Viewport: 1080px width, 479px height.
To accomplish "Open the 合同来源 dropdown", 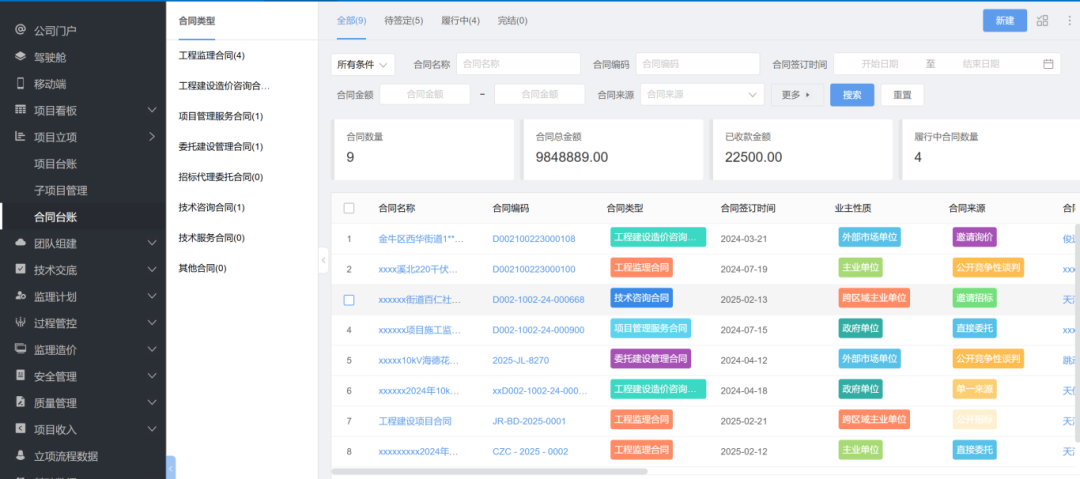I will pos(703,94).
